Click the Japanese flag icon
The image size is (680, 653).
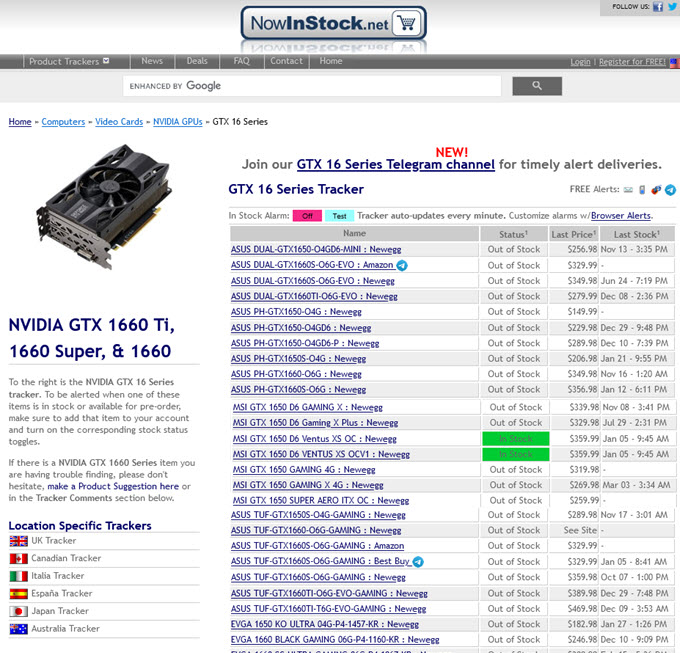coord(19,611)
